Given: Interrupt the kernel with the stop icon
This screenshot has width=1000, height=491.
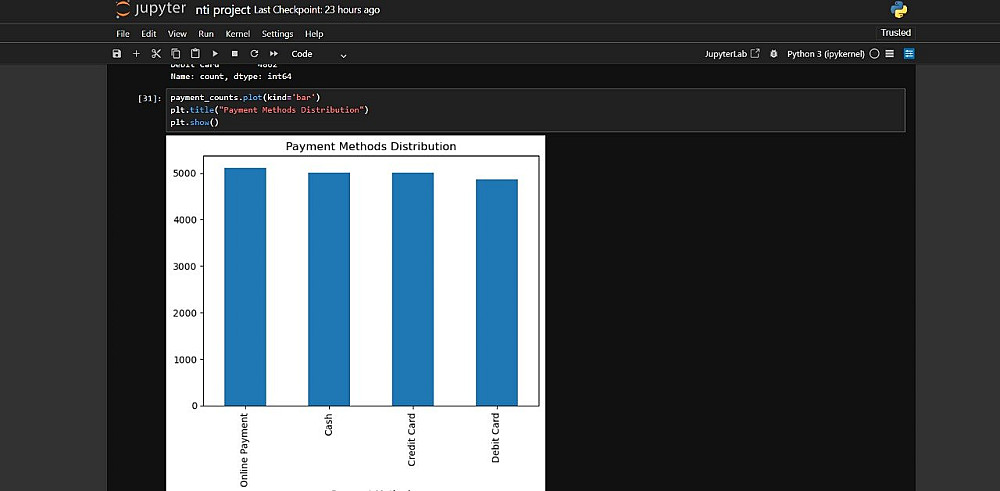Looking at the screenshot, I should [234, 54].
